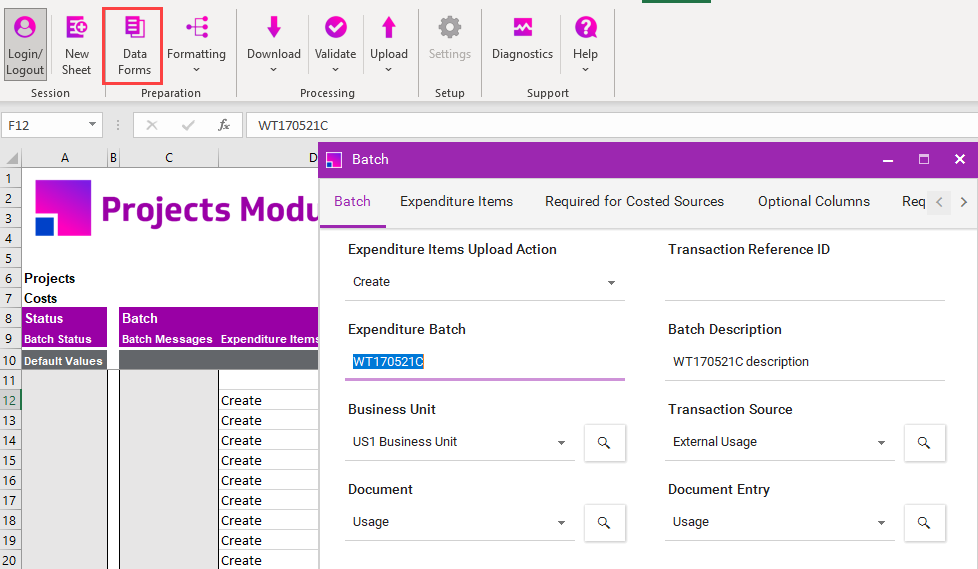This screenshot has width=978, height=569.
Task: Expand the Business Unit dropdown
Action: click(561, 442)
